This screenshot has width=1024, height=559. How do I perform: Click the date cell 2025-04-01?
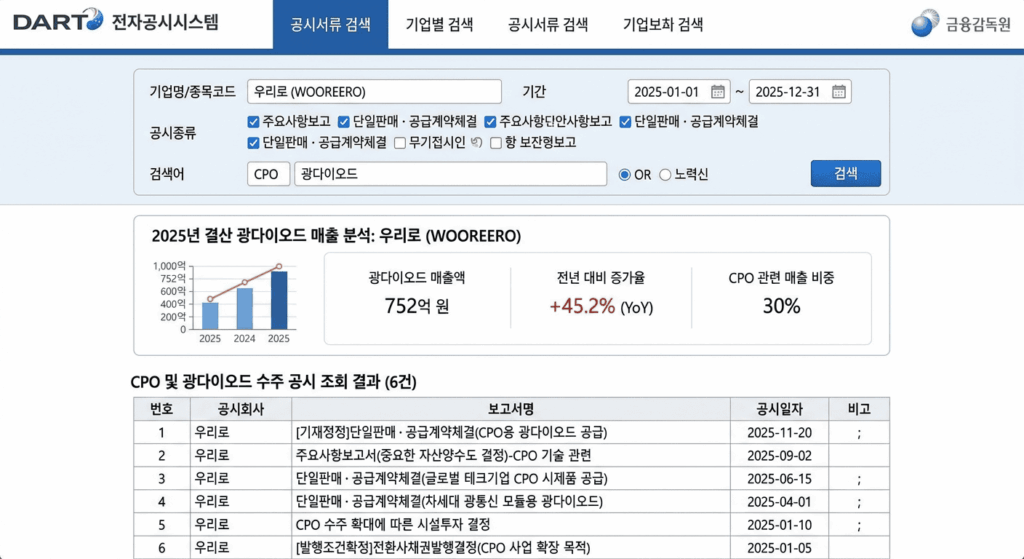coord(779,502)
